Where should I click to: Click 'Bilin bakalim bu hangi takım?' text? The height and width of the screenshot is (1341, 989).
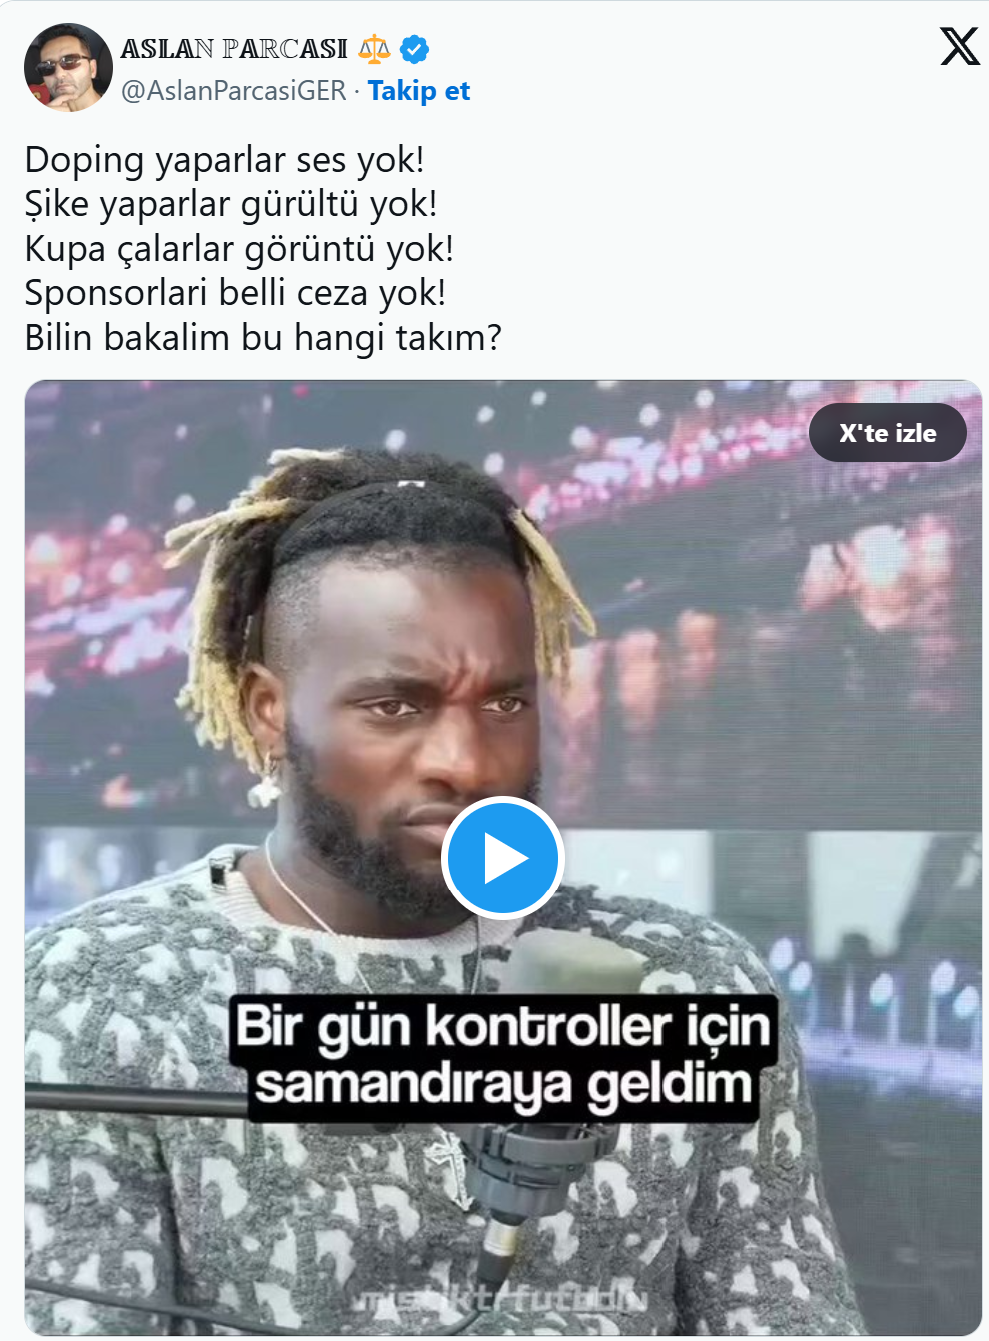[263, 338]
